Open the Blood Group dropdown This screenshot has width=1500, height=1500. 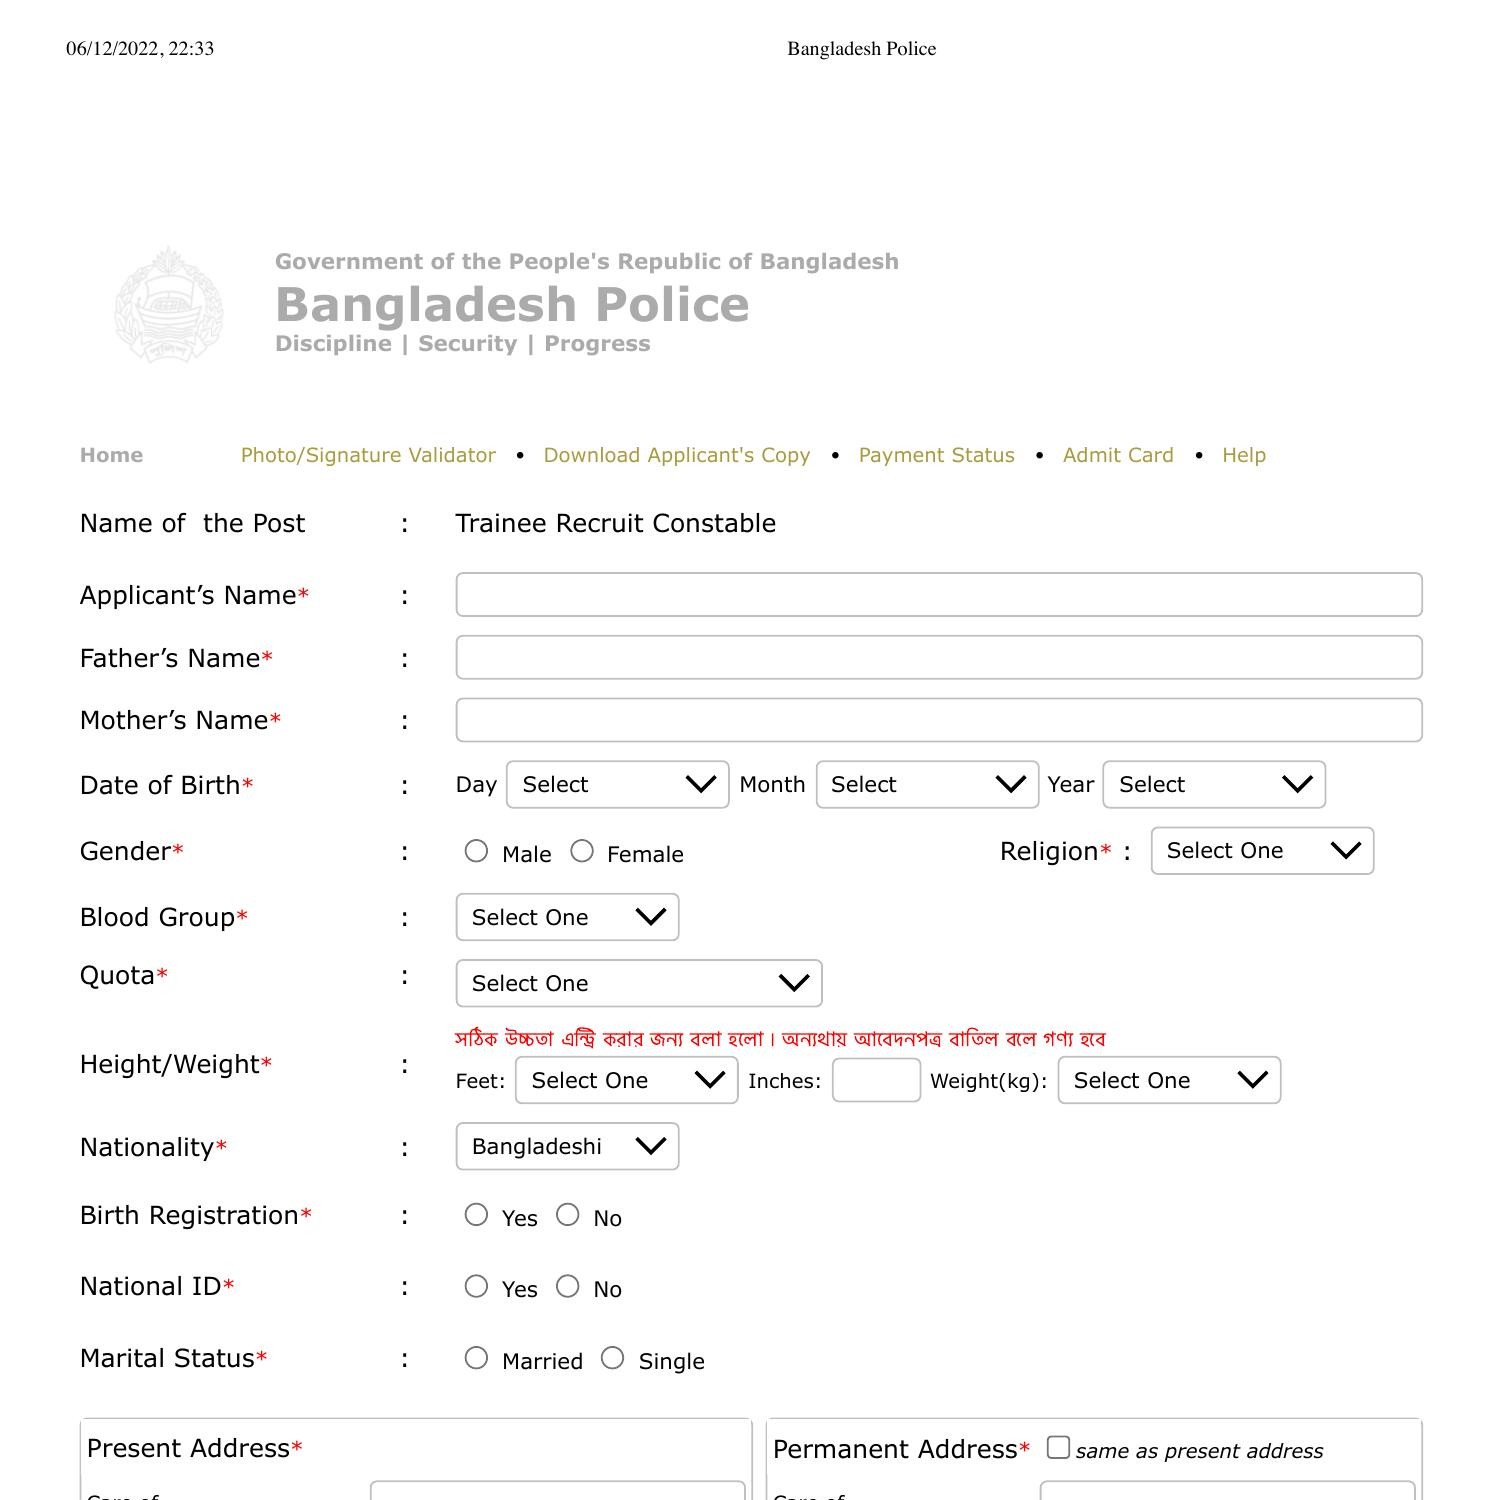pyautogui.click(x=567, y=917)
